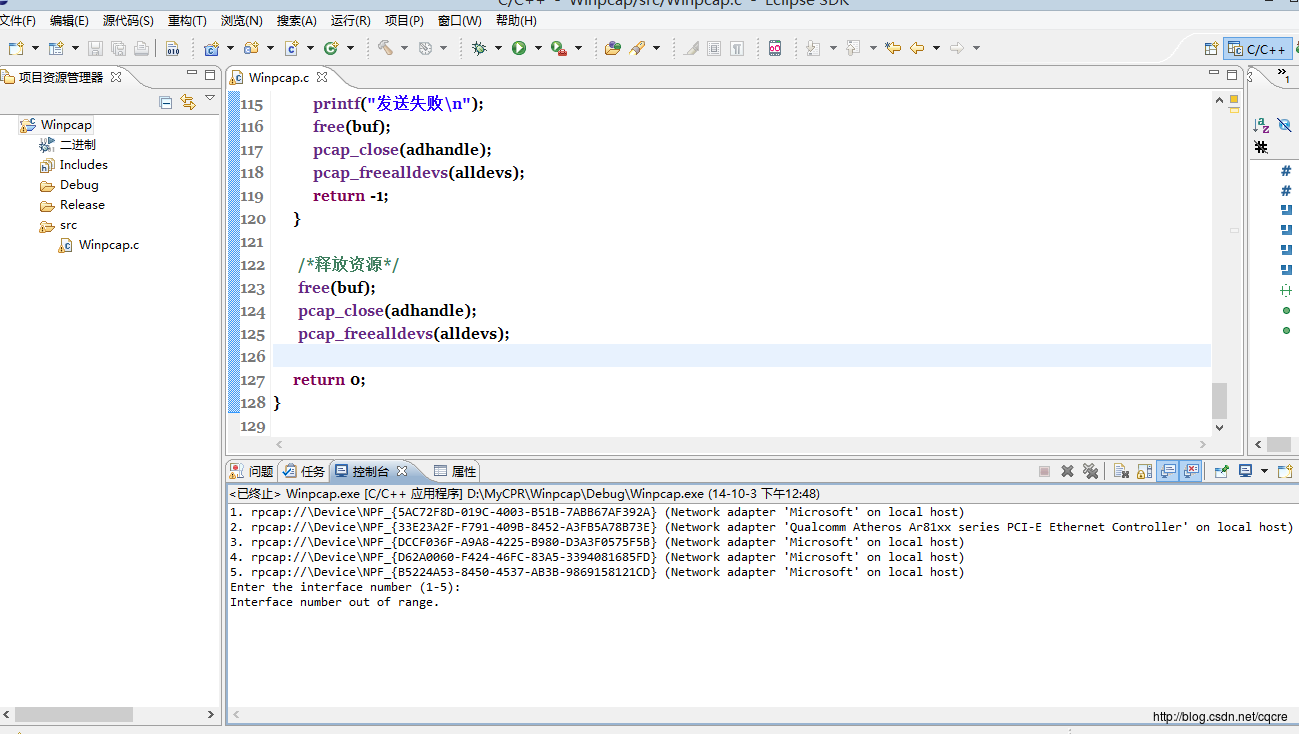Image resolution: width=1299 pixels, height=734 pixels.
Task: Toggle Show Console When Standard Error Changes
Action: (1190, 471)
